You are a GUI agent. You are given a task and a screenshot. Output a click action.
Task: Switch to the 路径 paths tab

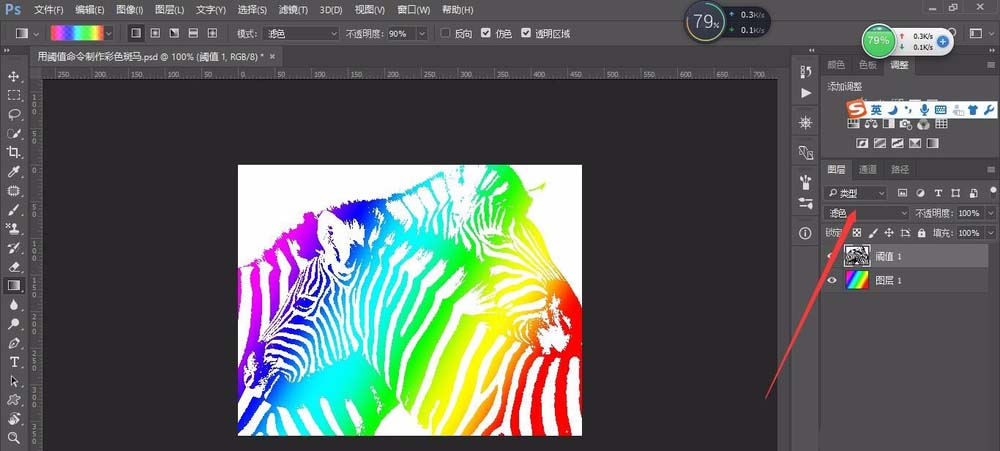pyautogui.click(x=899, y=170)
